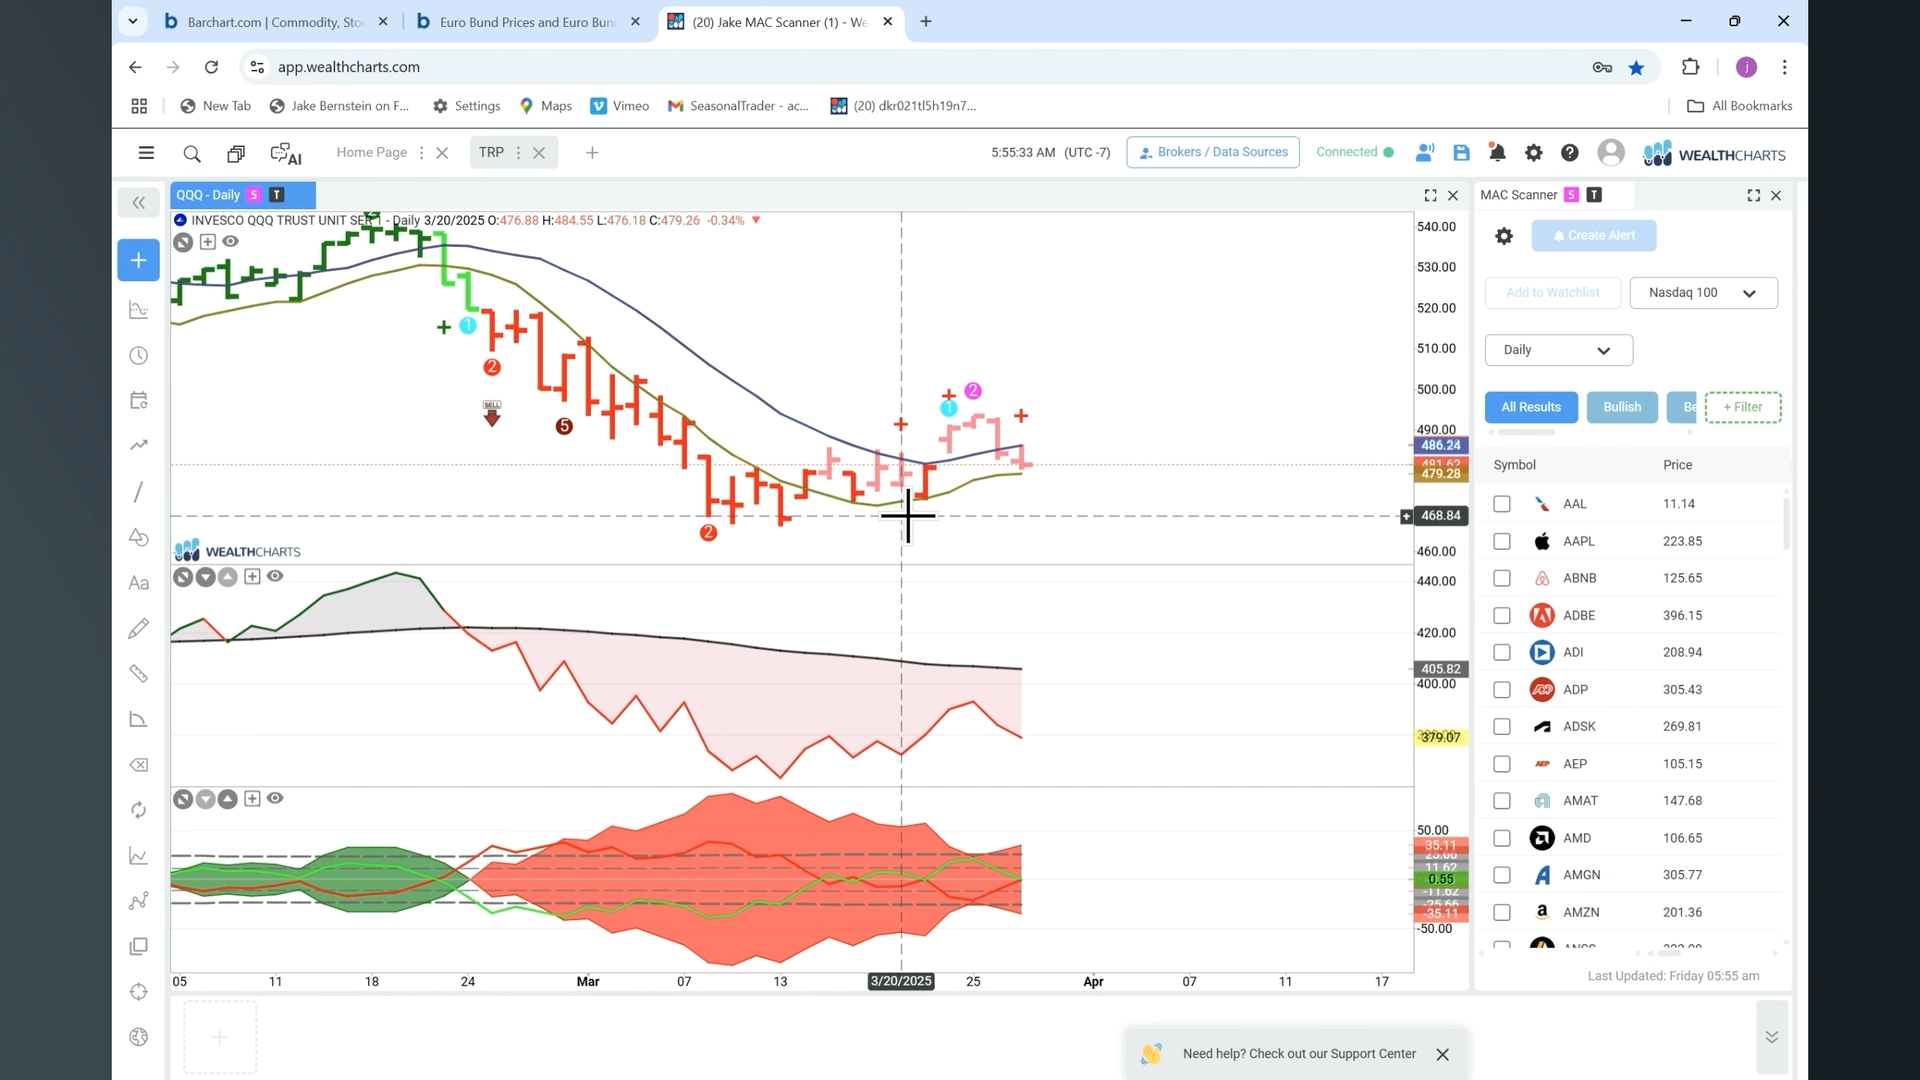Open the symbol search magnifier

pos(192,153)
